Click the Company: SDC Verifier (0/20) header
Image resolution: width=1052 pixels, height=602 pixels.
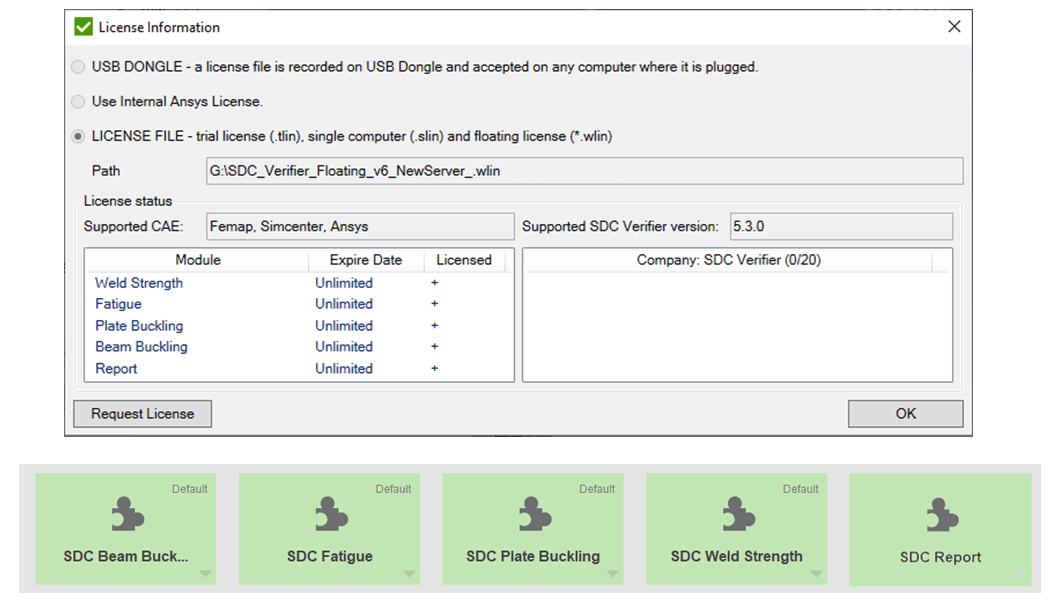[x=729, y=260]
